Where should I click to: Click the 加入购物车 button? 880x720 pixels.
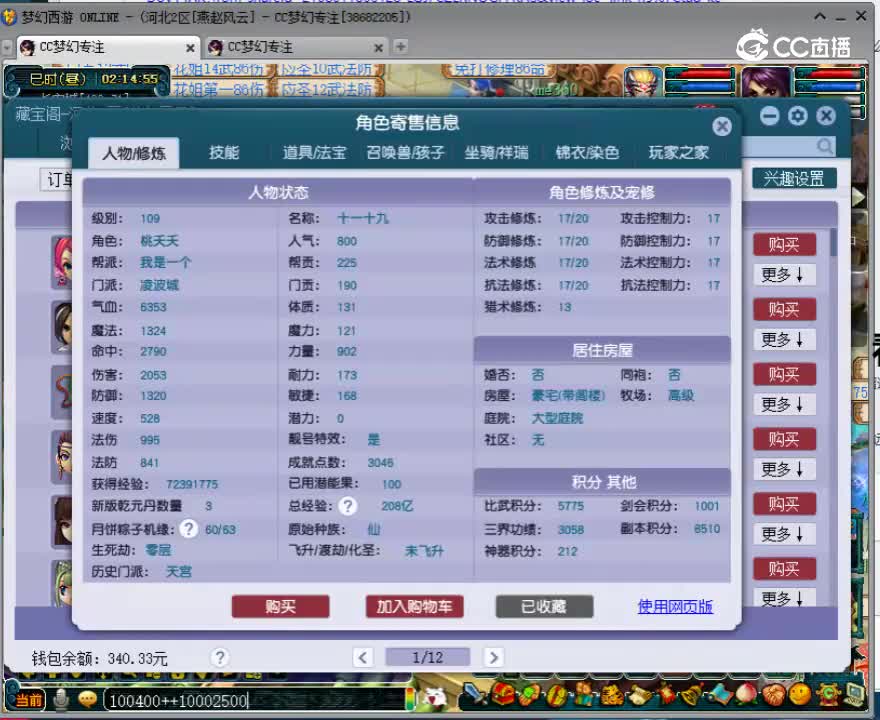(x=414, y=607)
